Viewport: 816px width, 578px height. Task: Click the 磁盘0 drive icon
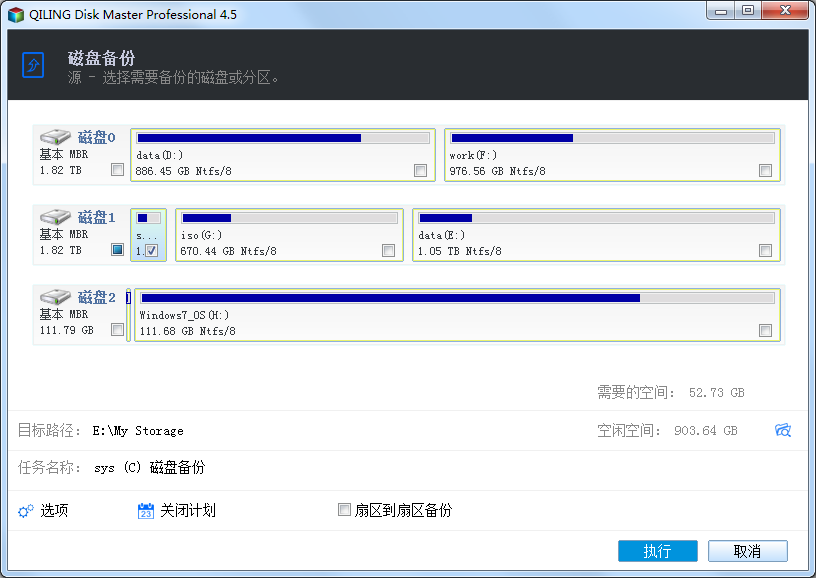[x=55, y=137]
